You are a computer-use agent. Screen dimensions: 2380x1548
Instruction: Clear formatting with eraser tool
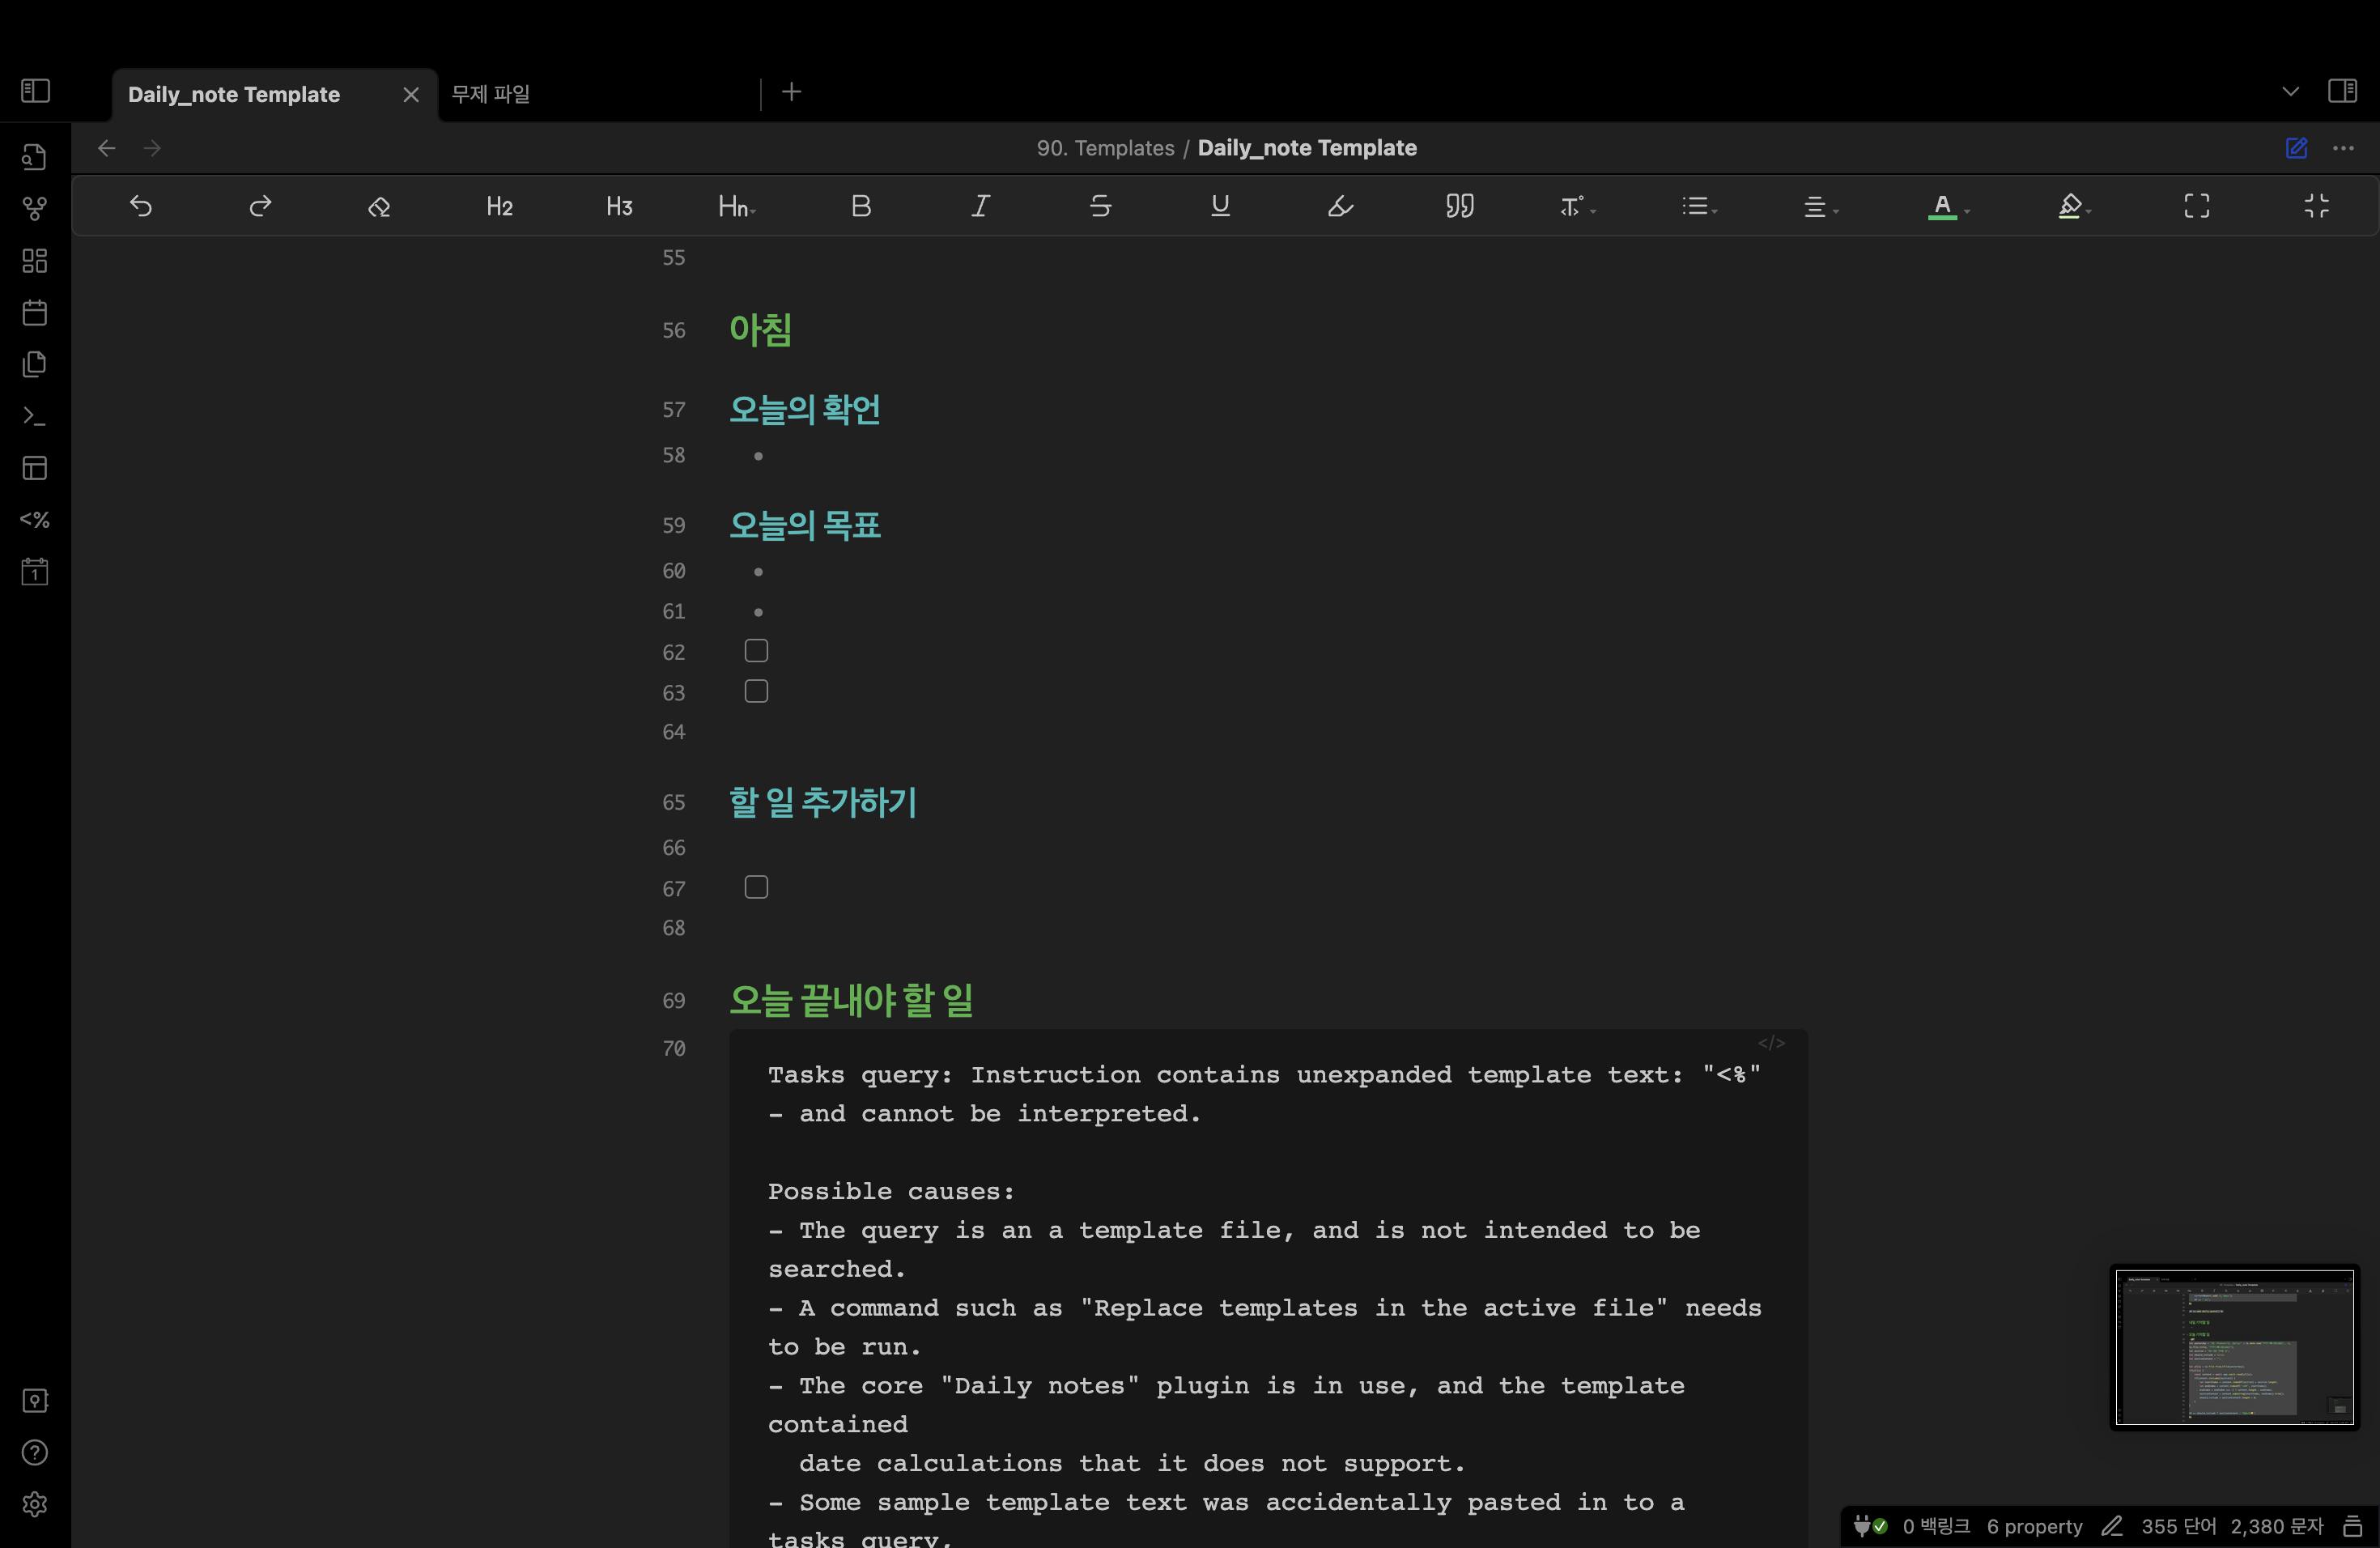(x=379, y=206)
